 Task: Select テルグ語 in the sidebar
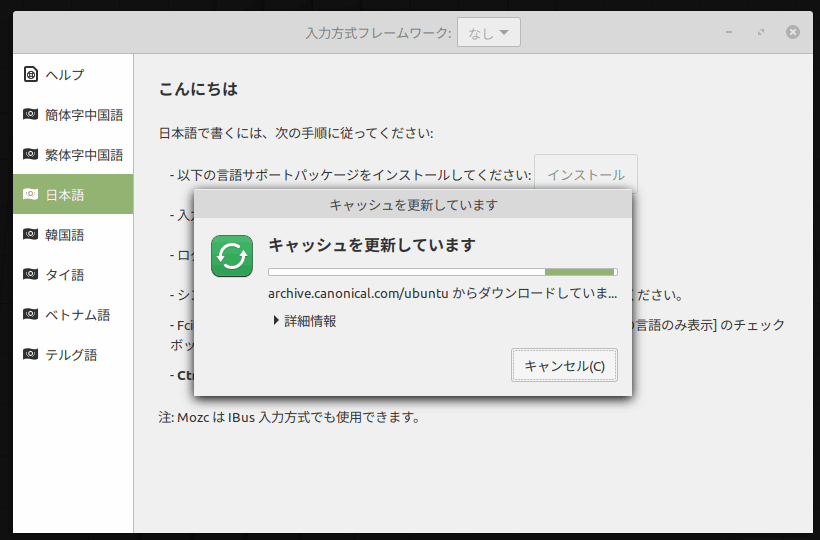pos(73,354)
